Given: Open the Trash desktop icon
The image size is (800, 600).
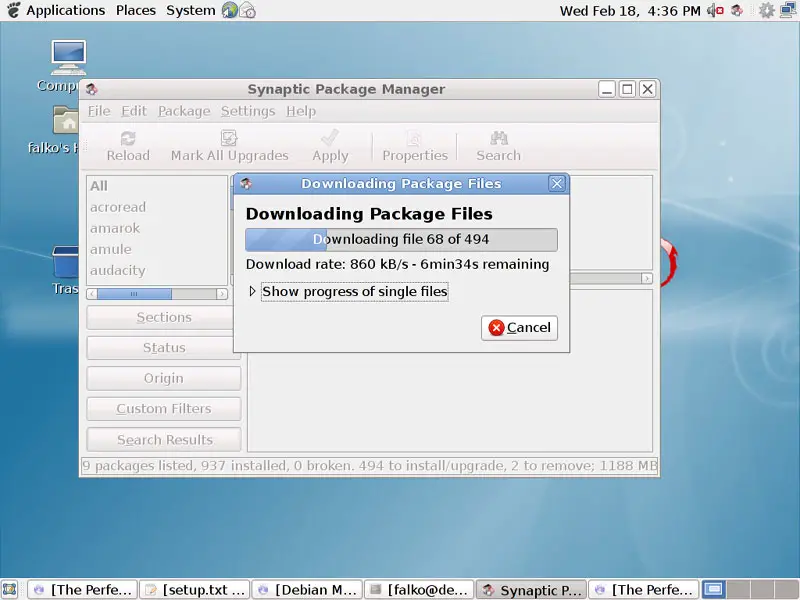Looking at the screenshot, I should tap(65, 262).
